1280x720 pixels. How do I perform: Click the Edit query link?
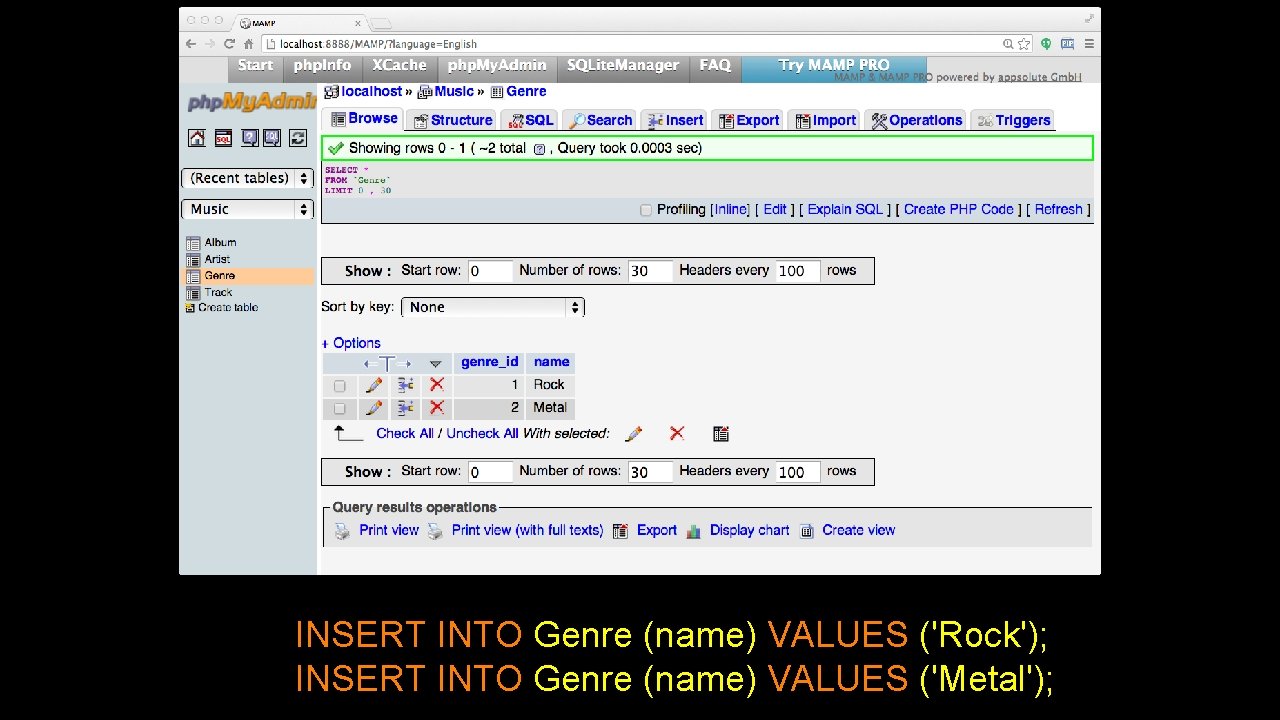click(x=775, y=210)
